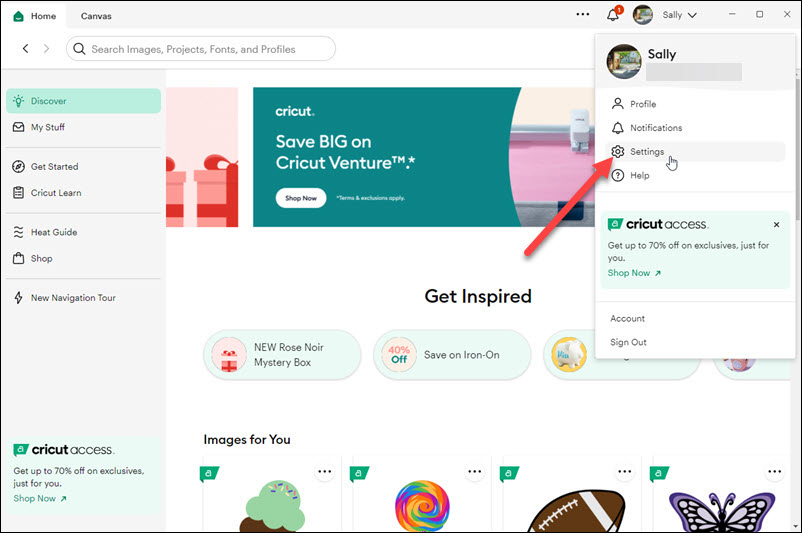The image size is (802, 533).
Task: Select the Save on Iron-On chip
Action: [452, 355]
